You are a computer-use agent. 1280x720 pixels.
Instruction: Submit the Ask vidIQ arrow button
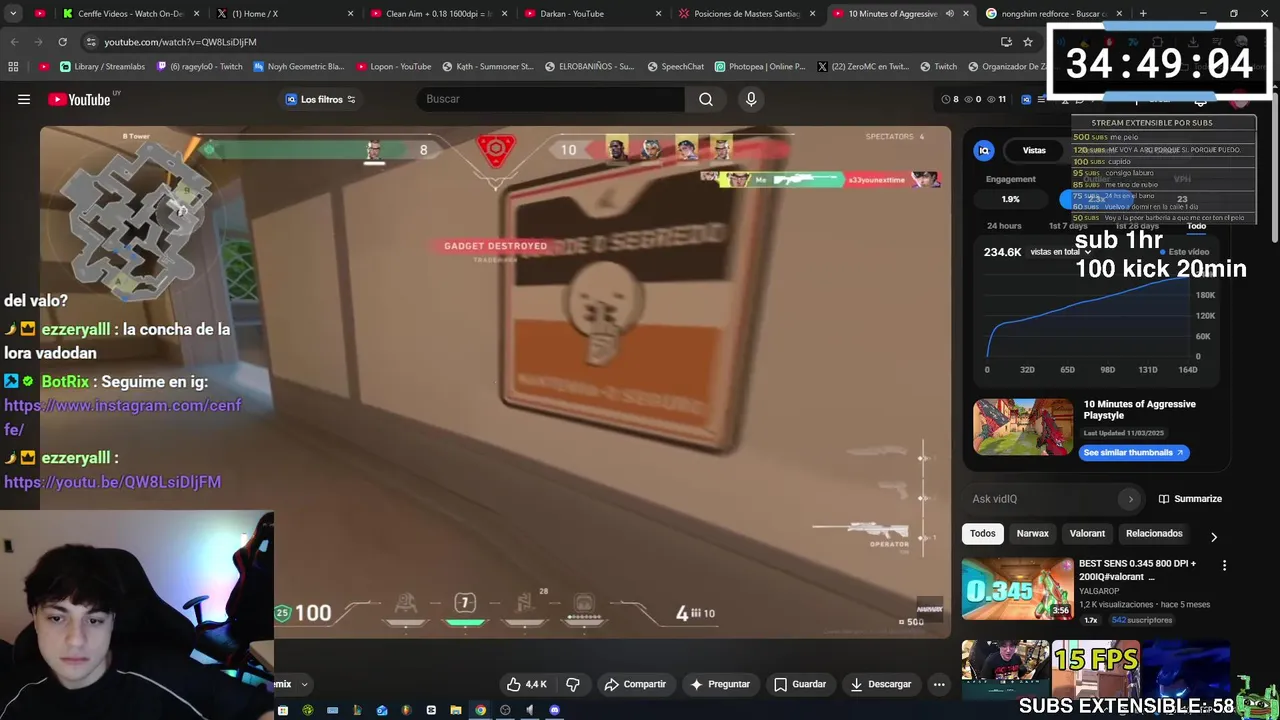[1131, 499]
